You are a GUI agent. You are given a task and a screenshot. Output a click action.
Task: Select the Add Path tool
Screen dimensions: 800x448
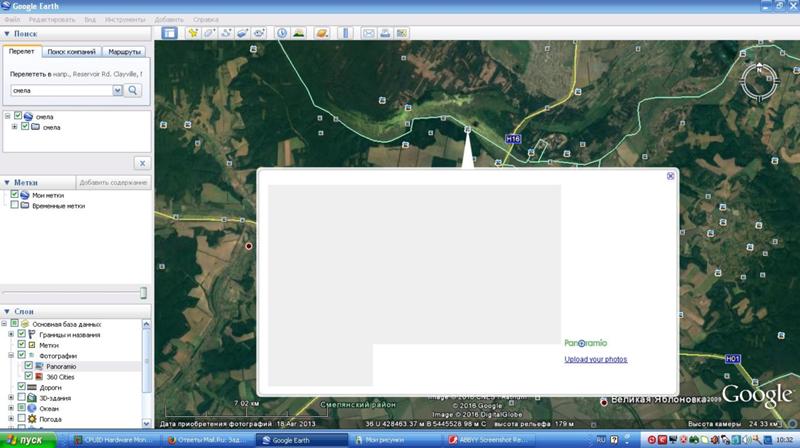pyautogui.click(x=226, y=33)
